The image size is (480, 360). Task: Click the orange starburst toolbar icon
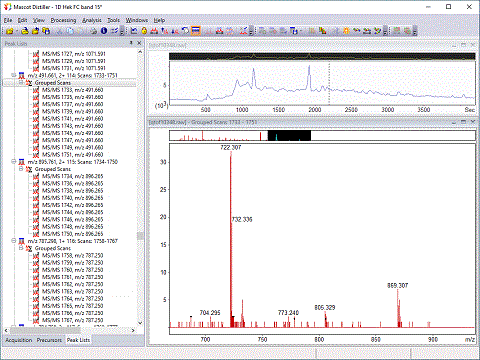pos(346,31)
